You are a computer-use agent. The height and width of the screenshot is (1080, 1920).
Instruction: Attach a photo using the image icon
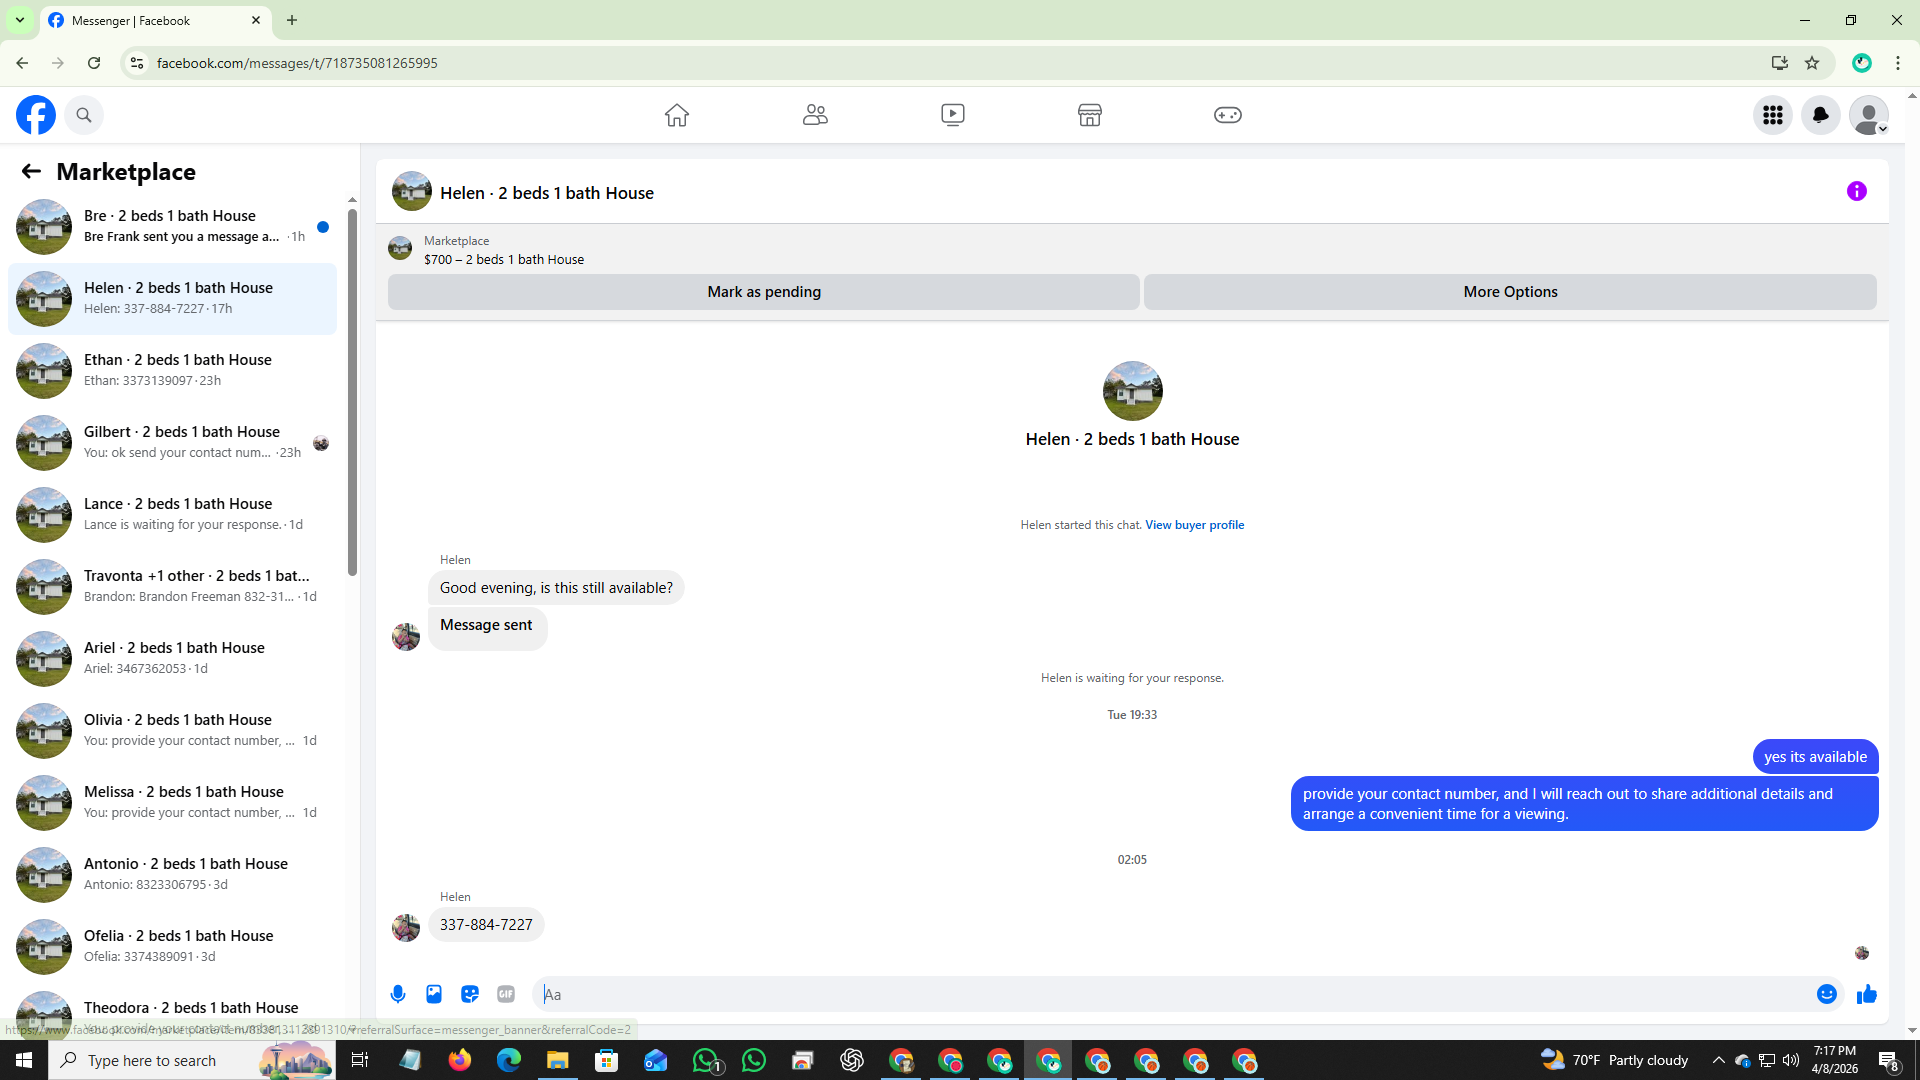click(x=434, y=994)
